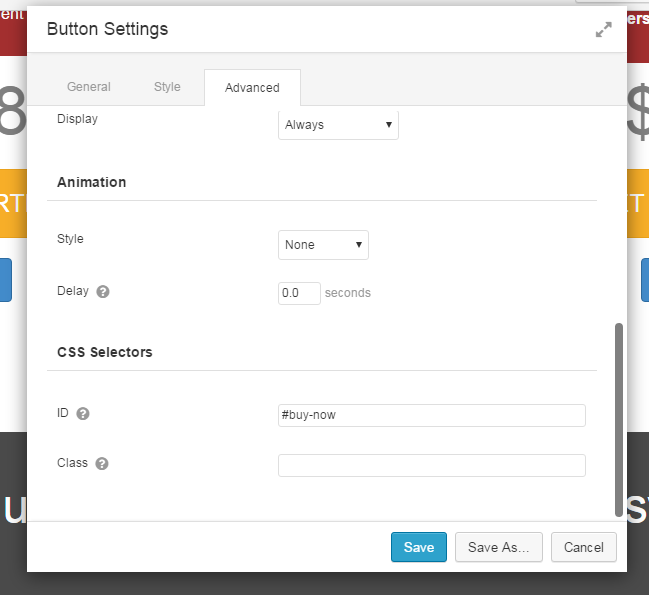
Task: Open the Style tab
Action: (167, 87)
